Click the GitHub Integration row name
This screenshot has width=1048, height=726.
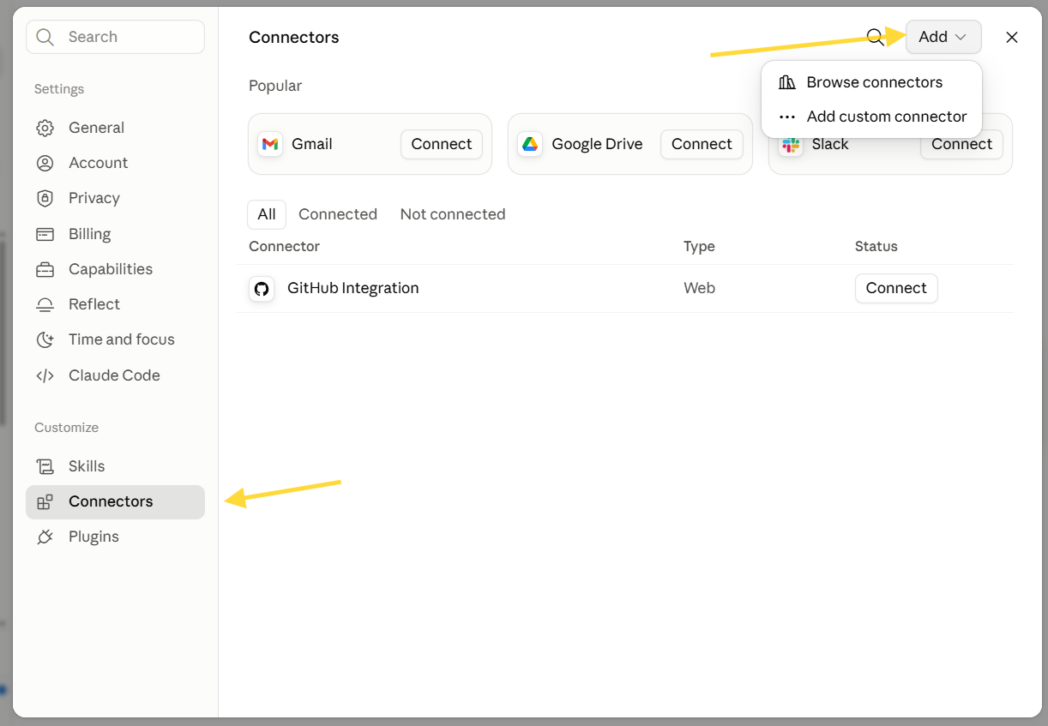point(353,288)
